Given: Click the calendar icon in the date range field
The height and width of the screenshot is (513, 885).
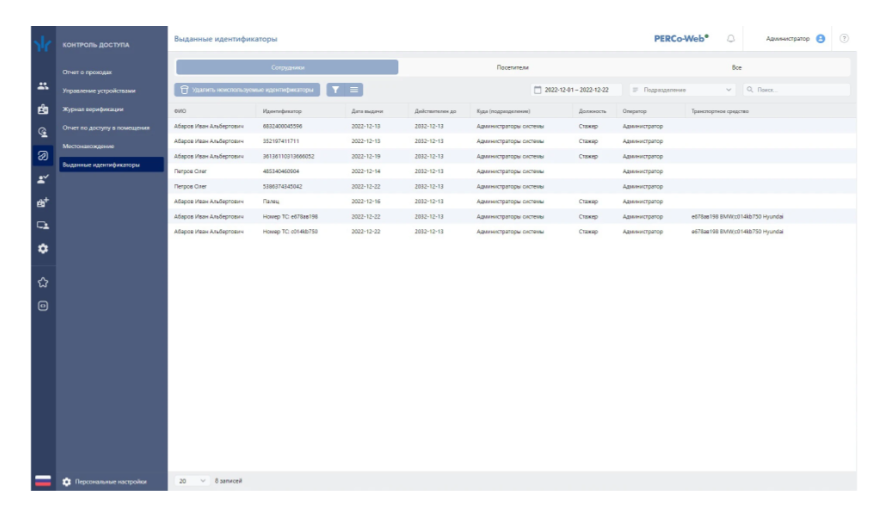Looking at the screenshot, I should [x=537, y=90].
